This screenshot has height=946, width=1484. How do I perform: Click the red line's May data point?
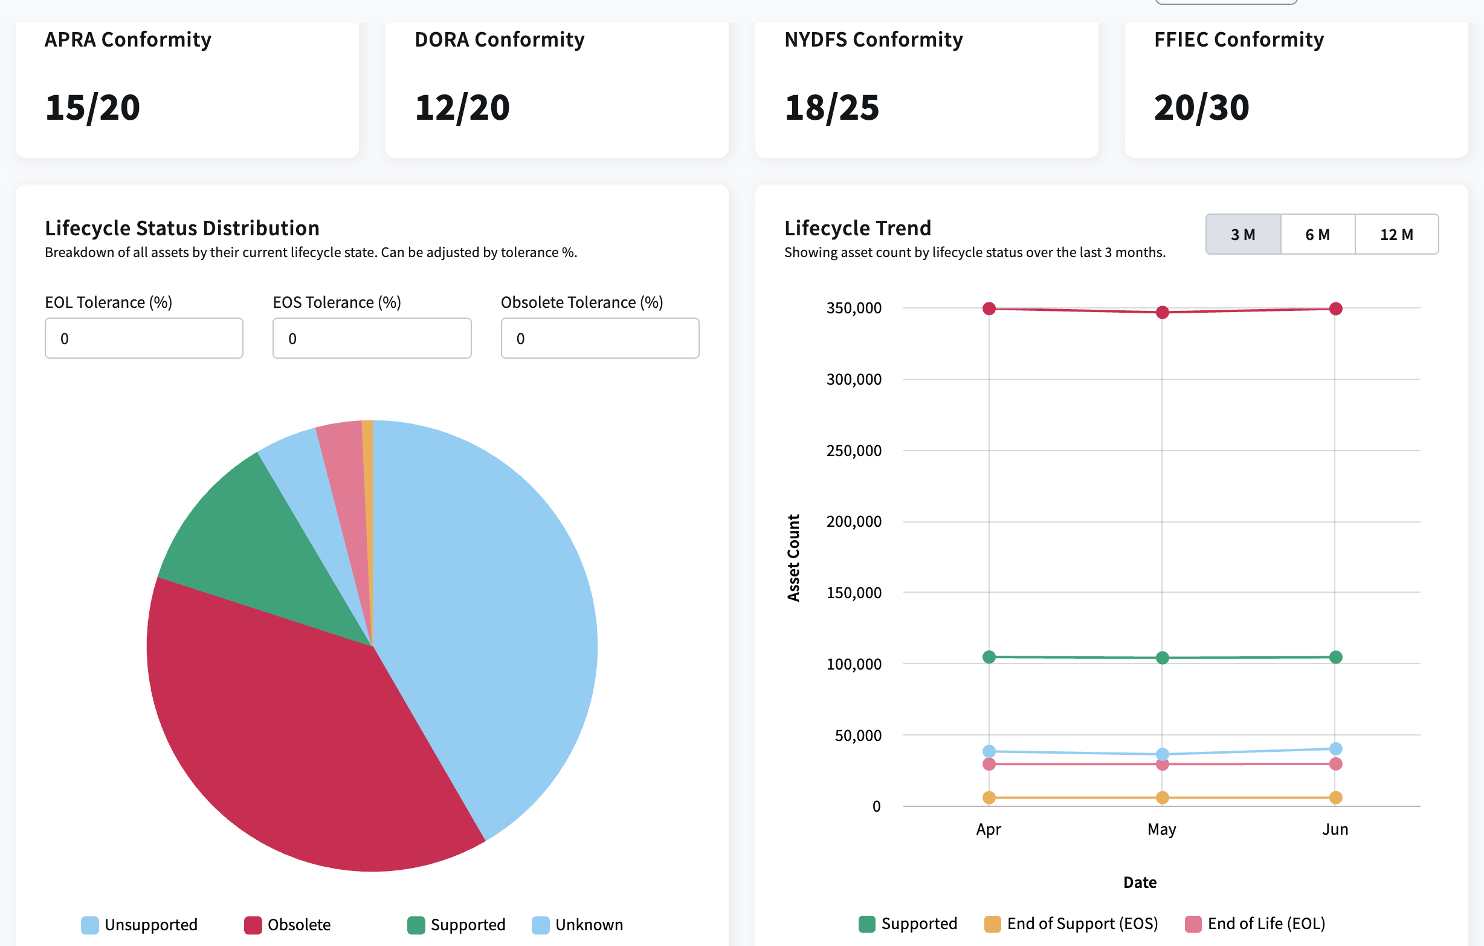(1162, 312)
